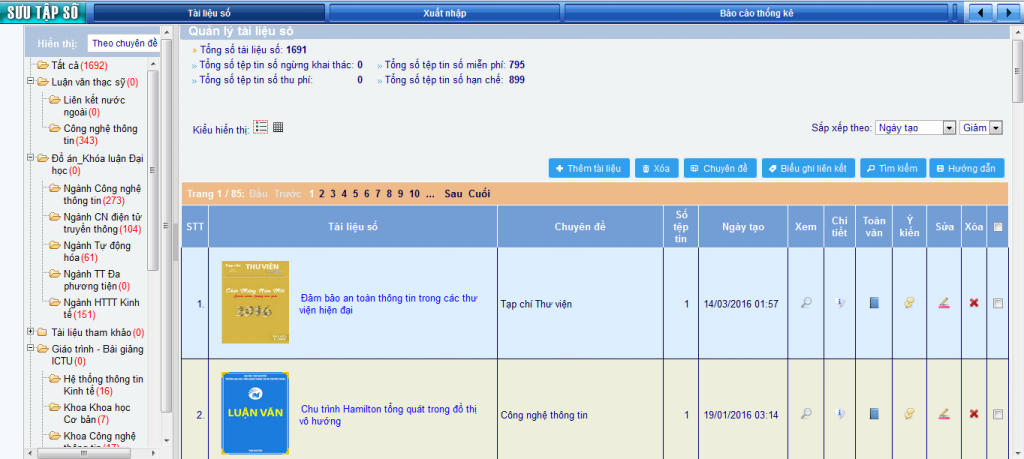Viewport: 1024px width, 459px height.
Task: Select Khoa Khoa học Cơ bản (7)
Action: tap(97, 413)
